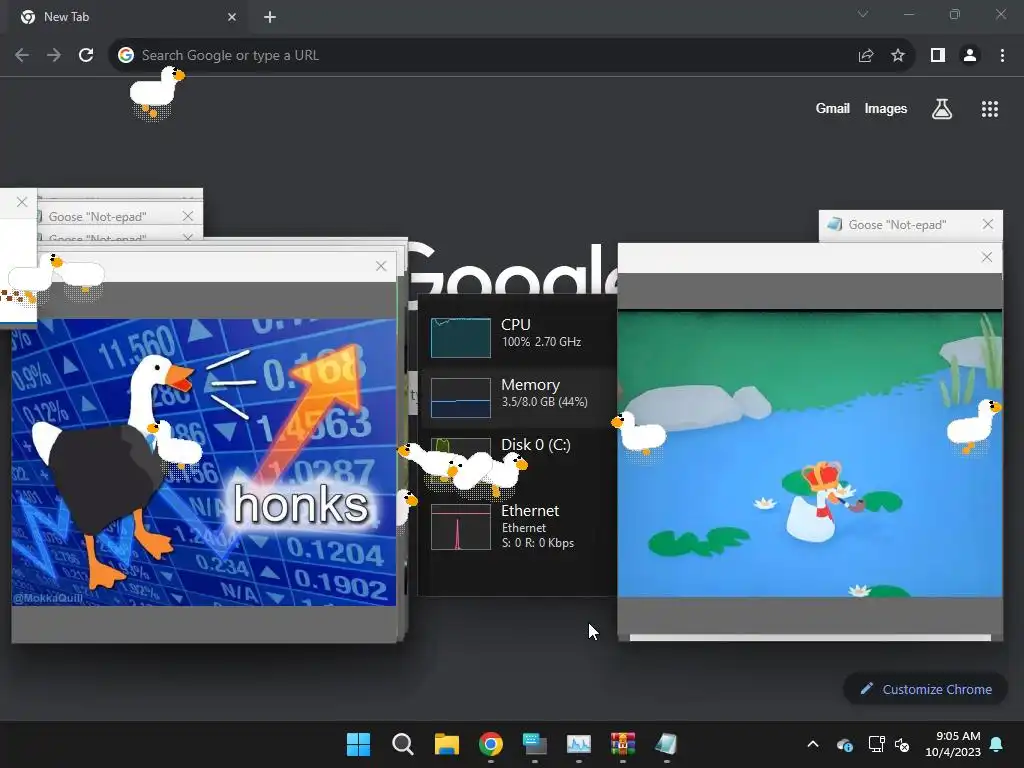
Task: Click the Chrome back arrow
Action: pos(22,56)
